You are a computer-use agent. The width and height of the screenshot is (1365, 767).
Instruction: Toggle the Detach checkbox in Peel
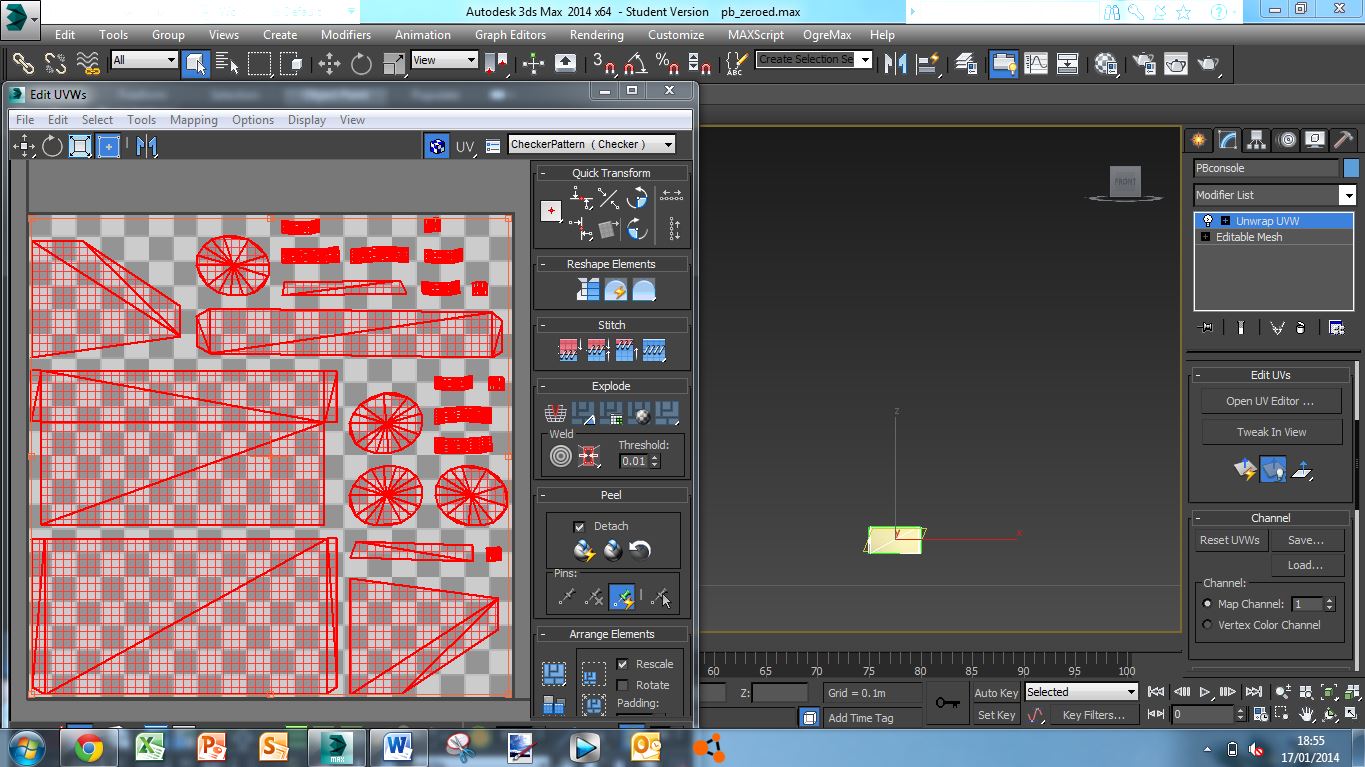tap(579, 526)
